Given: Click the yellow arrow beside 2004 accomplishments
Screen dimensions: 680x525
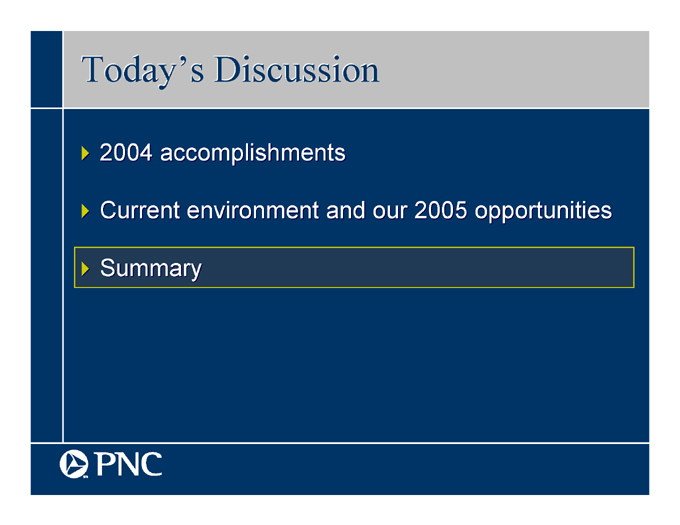Looking at the screenshot, I should pyautogui.click(x=85, y=153).
